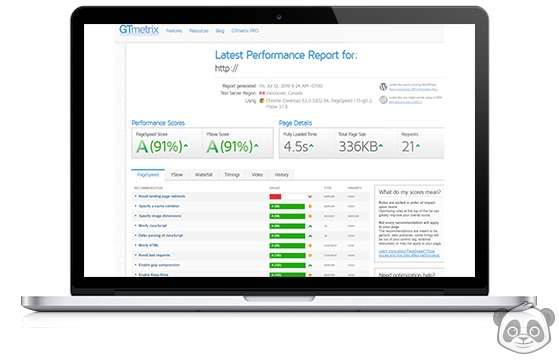This screenshot has width=559, height=360.
Task: Click the 336KB Total Page Size value
Action: click(358, 146)
